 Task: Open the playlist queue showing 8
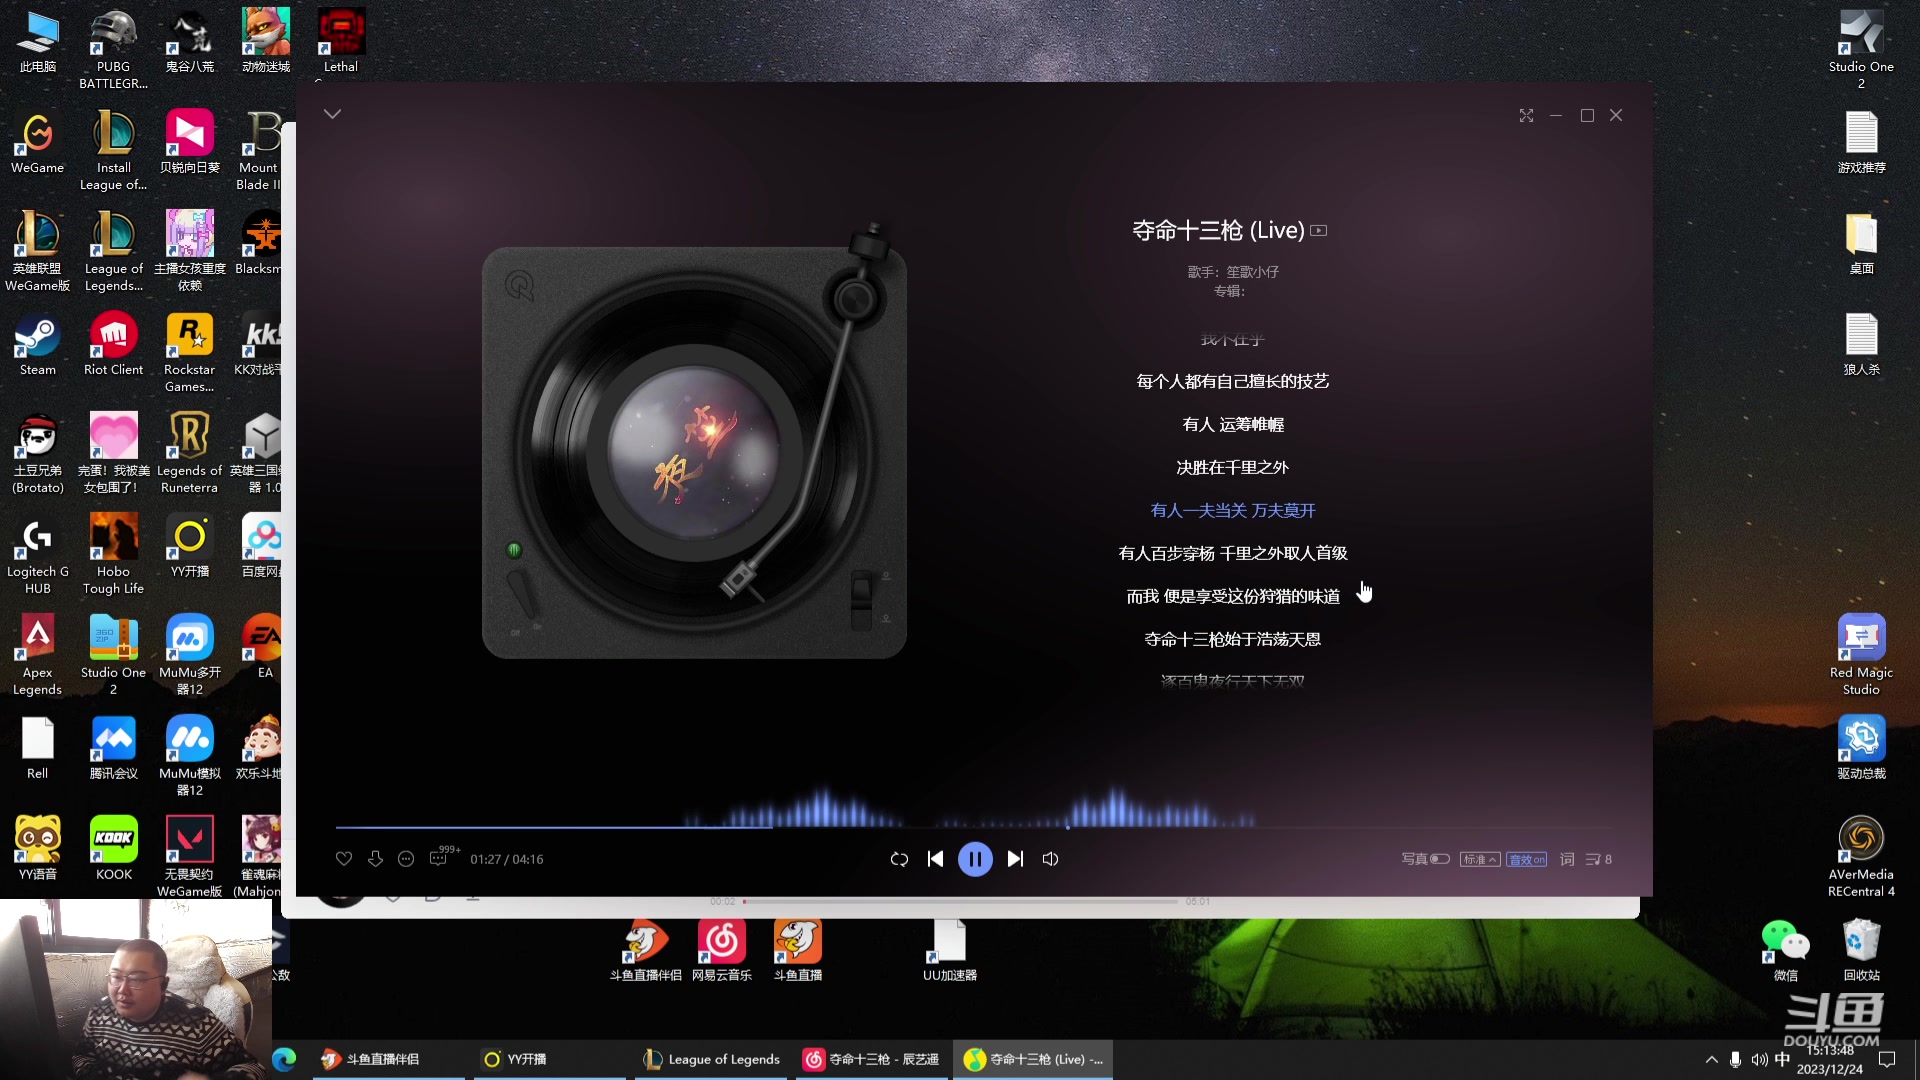tap(1598, 859)
